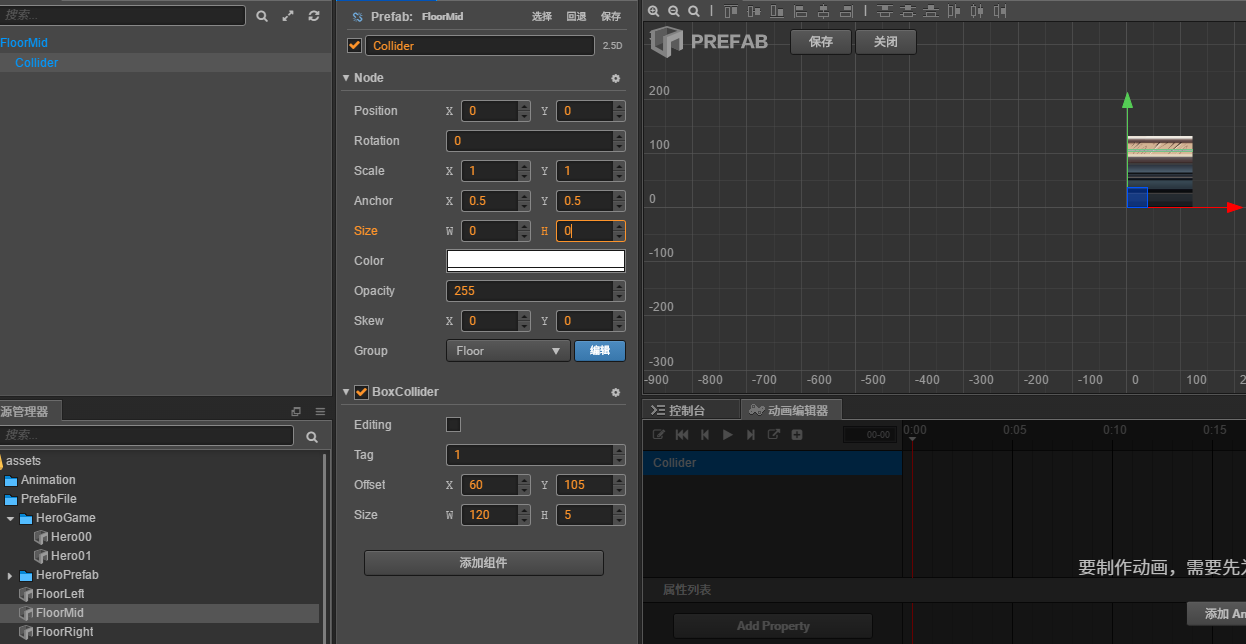Collapse the HeroGame folder
This screenshot has height=644, width=1246.
[x=10, y=518]
